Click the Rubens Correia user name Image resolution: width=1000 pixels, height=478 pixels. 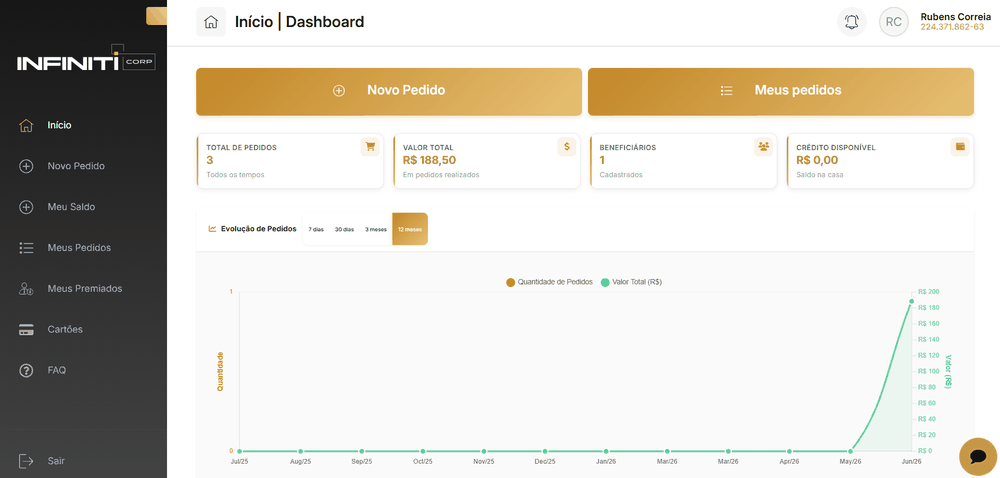(x=955, y=17)
